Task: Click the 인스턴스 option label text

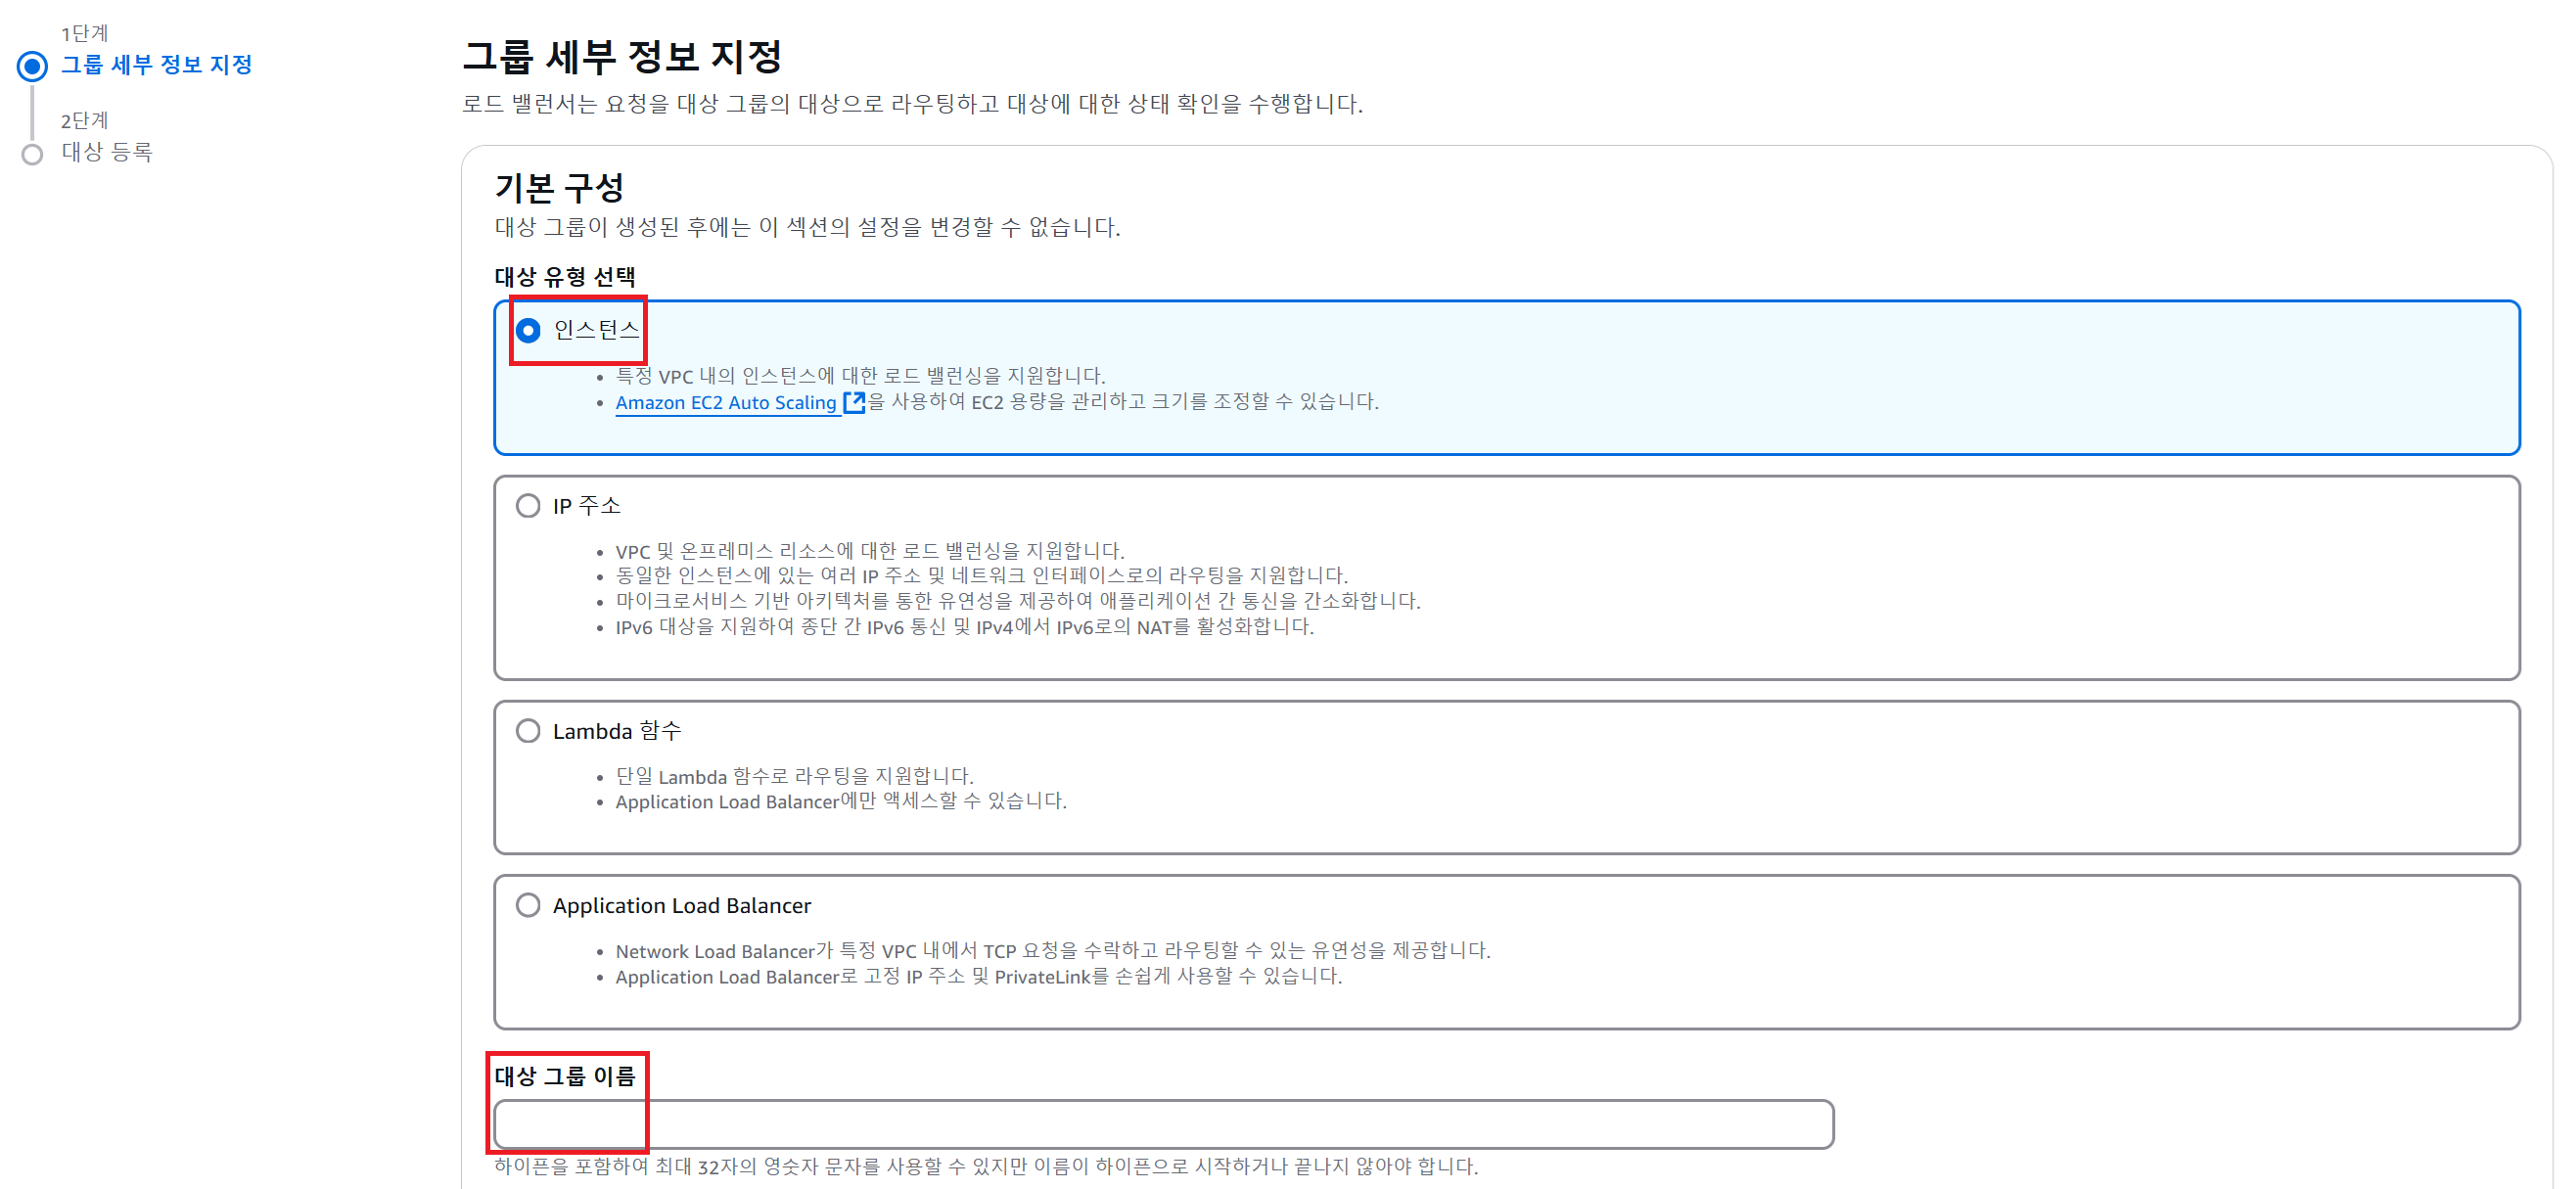Action: pyautogui.click(x=596, y=330)
